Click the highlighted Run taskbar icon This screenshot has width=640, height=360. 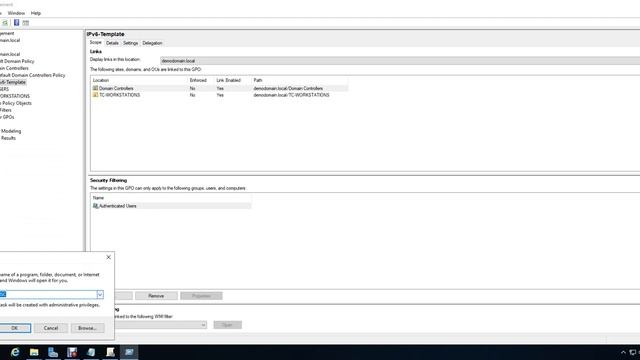[x=129, y=352]
